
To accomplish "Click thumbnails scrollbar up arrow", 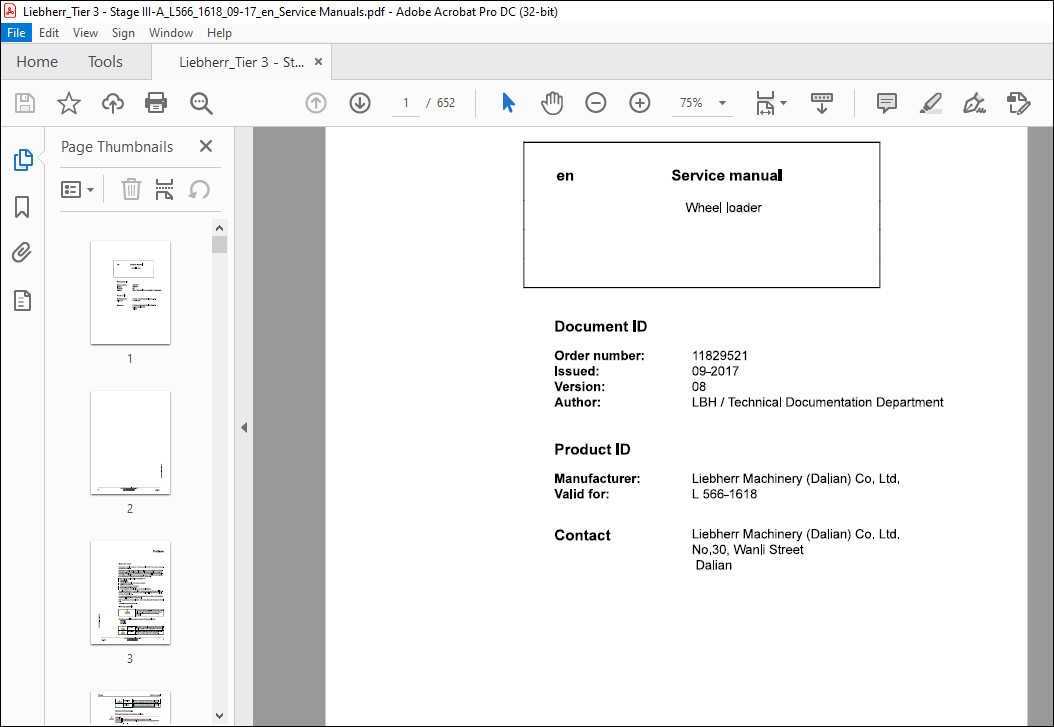I will pos(219,228).
